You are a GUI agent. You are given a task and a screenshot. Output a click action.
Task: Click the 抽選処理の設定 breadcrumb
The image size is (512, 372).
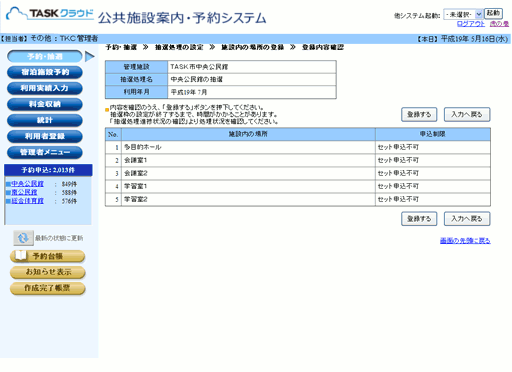coord(179,47)
